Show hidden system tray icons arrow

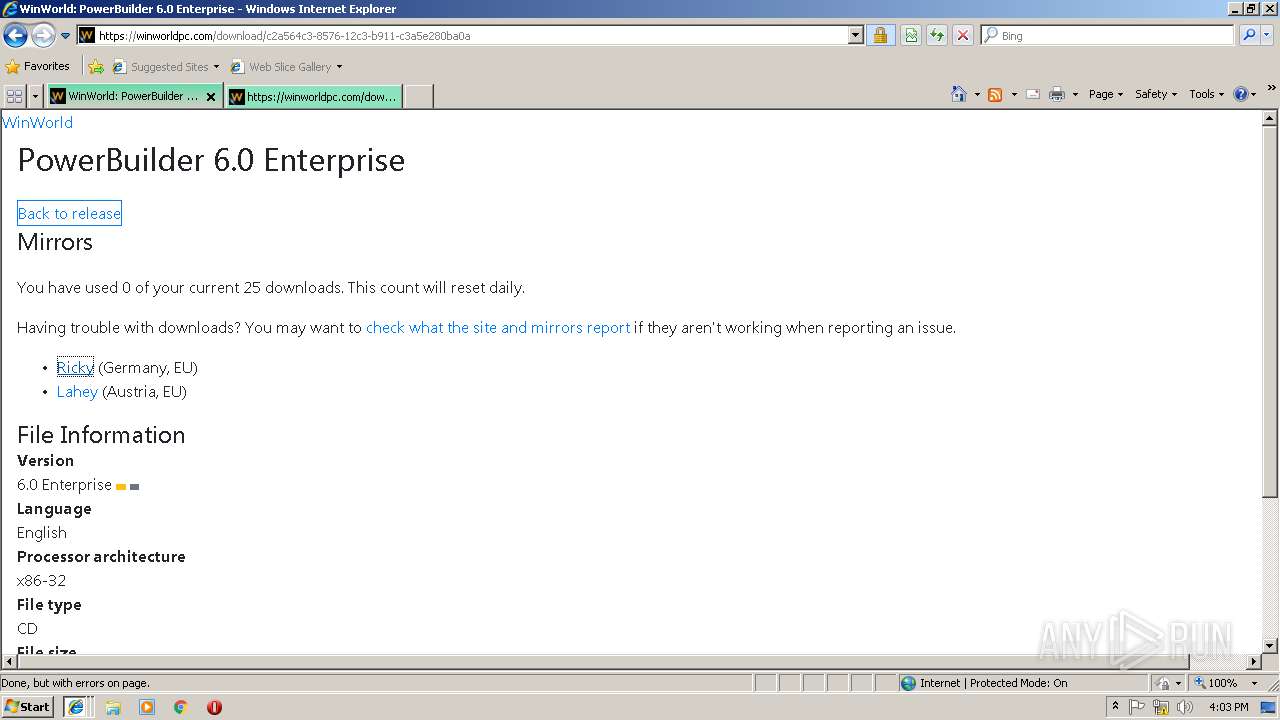1115,706
